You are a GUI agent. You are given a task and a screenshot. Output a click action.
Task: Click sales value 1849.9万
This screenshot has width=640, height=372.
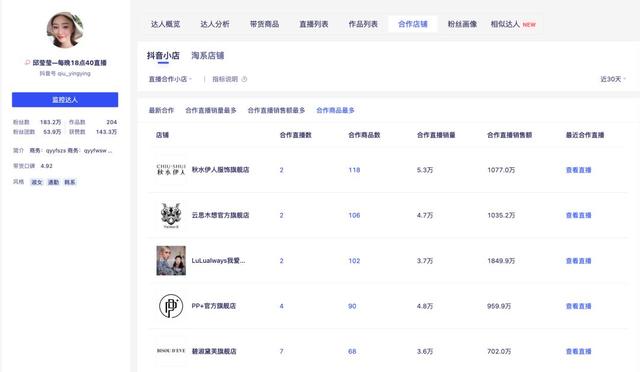point(501,261)
